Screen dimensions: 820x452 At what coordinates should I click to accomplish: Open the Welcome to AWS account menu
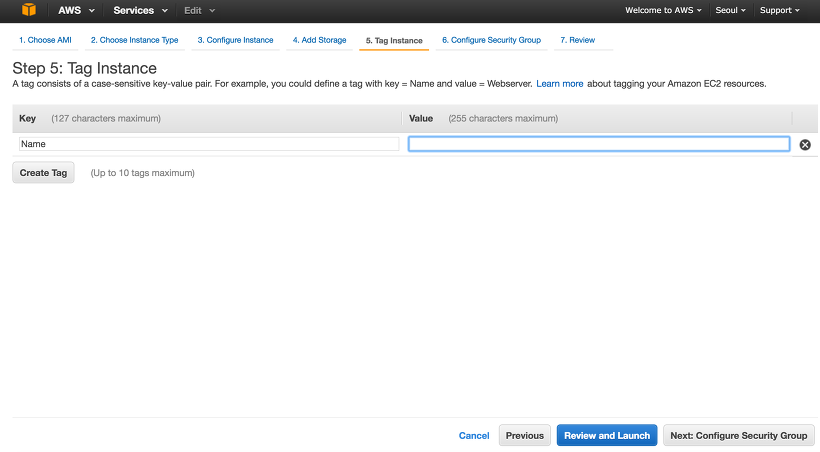pos(663,10)
